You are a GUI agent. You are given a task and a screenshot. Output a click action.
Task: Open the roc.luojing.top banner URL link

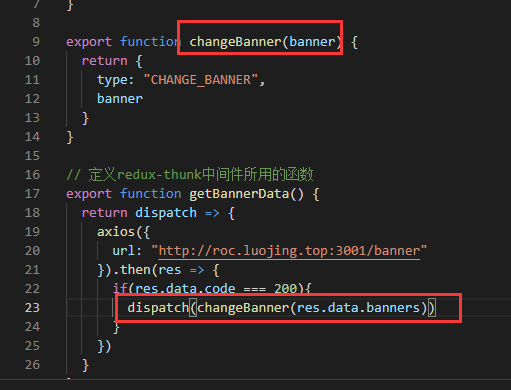(289, 251)
